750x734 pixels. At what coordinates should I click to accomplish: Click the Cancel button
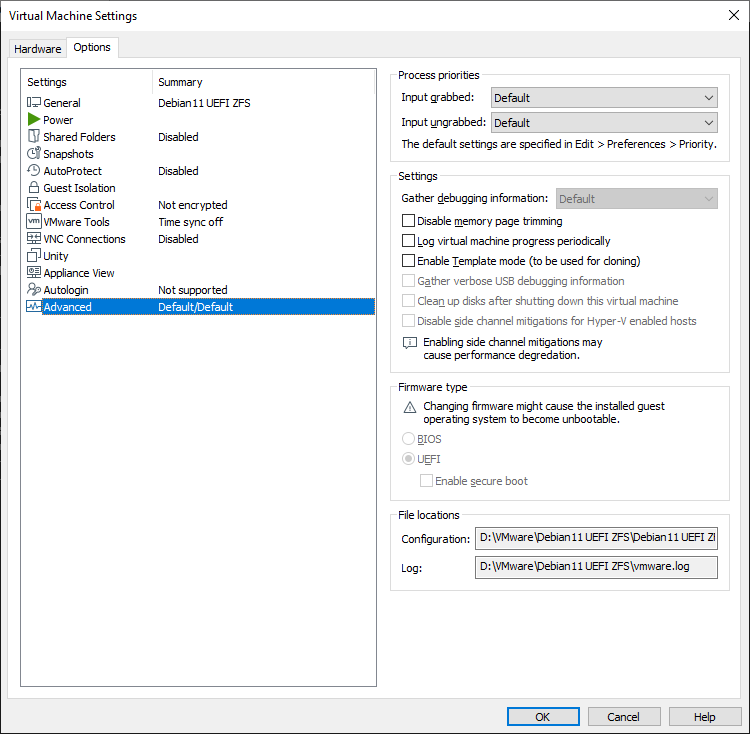pos(624,716)
